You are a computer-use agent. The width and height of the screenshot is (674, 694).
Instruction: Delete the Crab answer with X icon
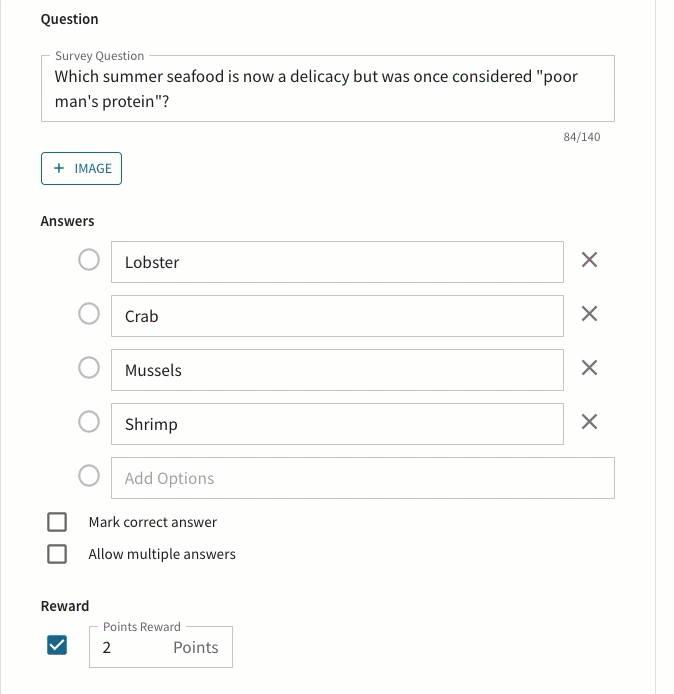coord(589,314)
